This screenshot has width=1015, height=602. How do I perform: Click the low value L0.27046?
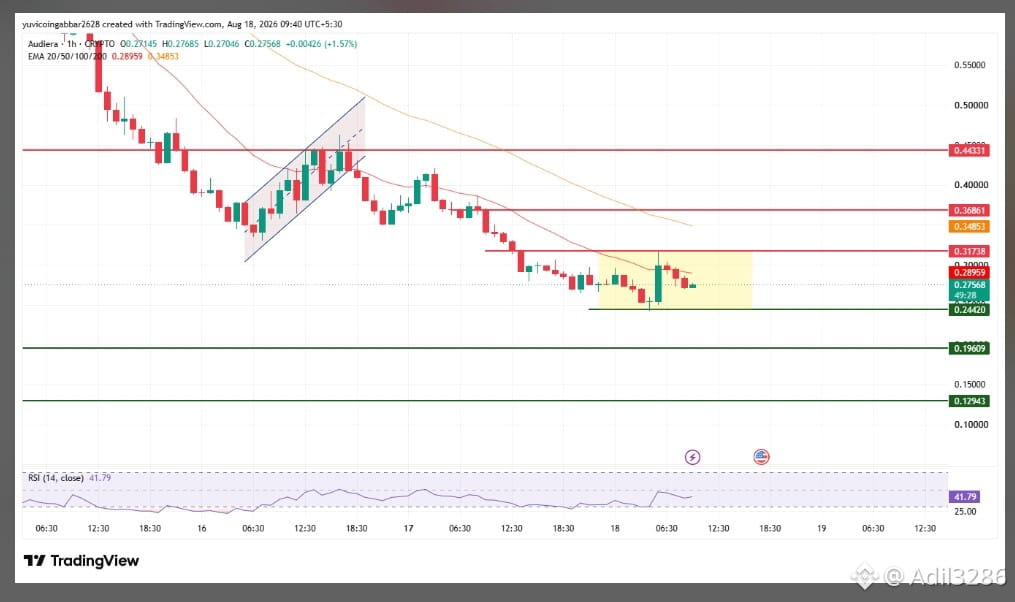[x=221, y=44]
